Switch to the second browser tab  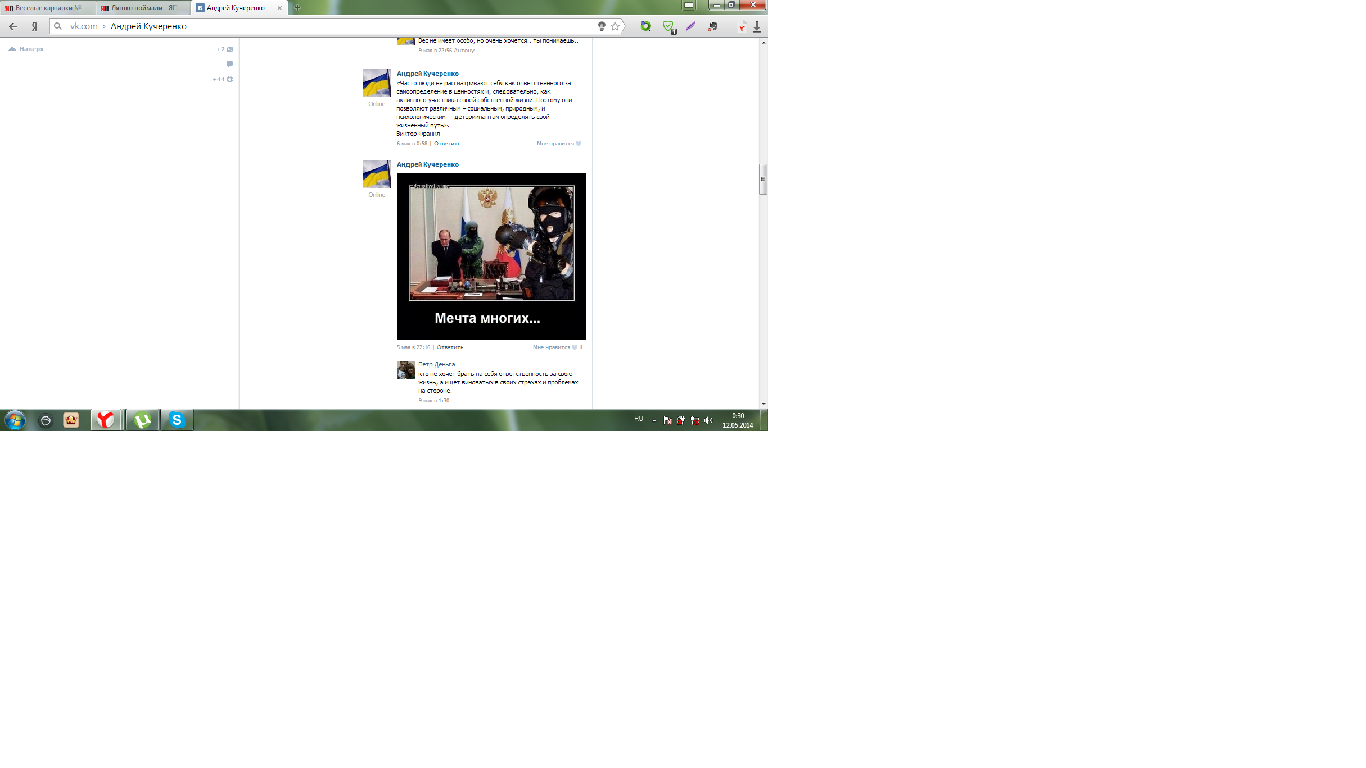pos(144,7)
